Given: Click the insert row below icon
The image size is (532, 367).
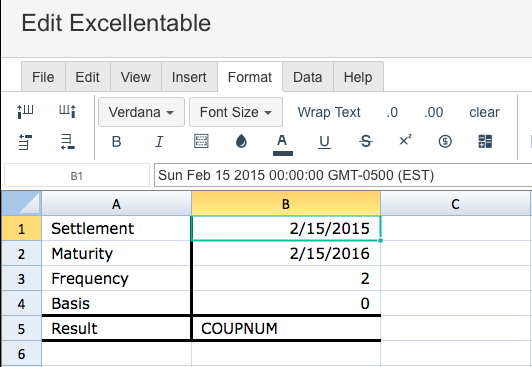Looking at the screenshot, I should coord(67,141).
